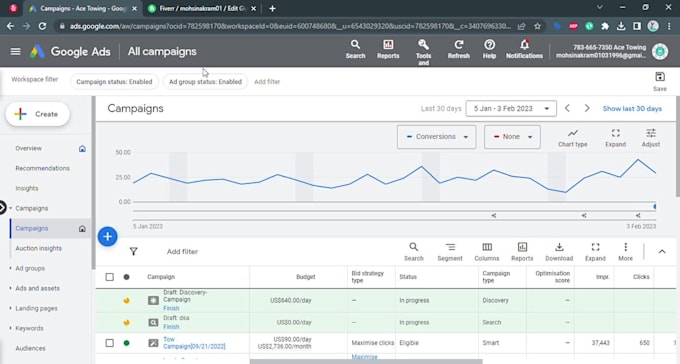Click the green status dot of Tow Campaign
The width and height of the screenshot is (680, 364).
(126, 343)
